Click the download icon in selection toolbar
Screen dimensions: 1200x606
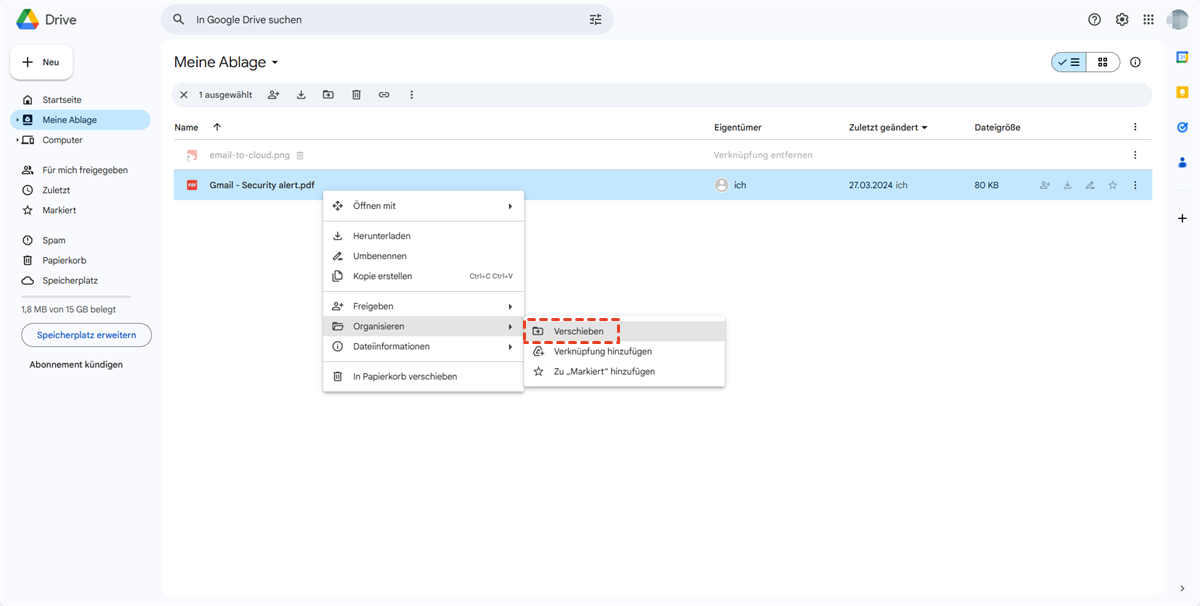(301, 95)
